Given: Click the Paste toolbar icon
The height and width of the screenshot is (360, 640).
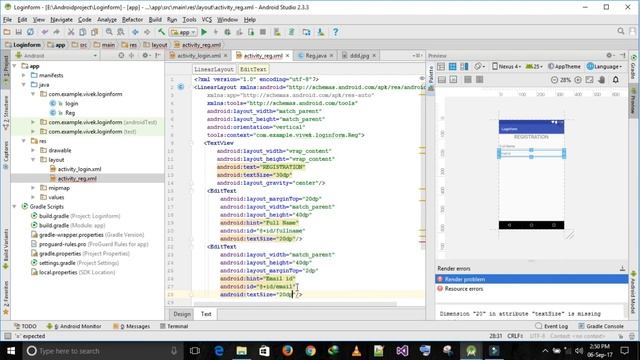Looking at the screenshot, I should (x=94, y=32).
